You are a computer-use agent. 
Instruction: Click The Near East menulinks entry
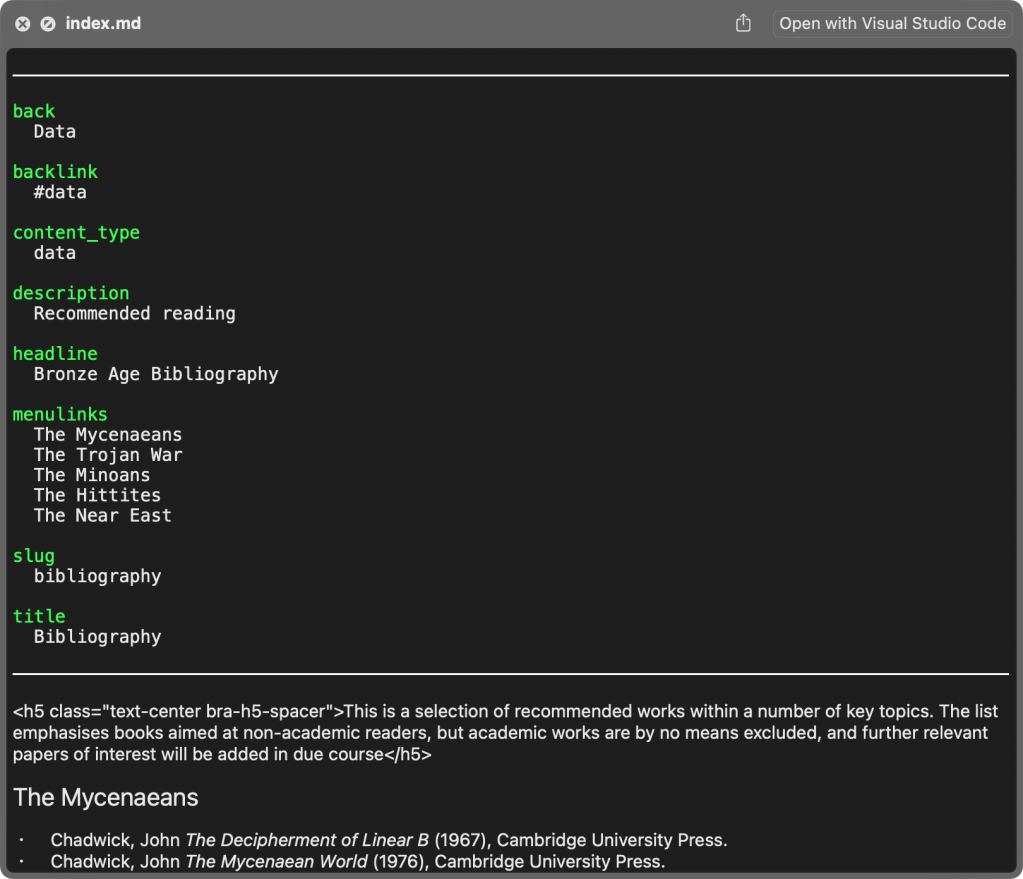(102, 515)
